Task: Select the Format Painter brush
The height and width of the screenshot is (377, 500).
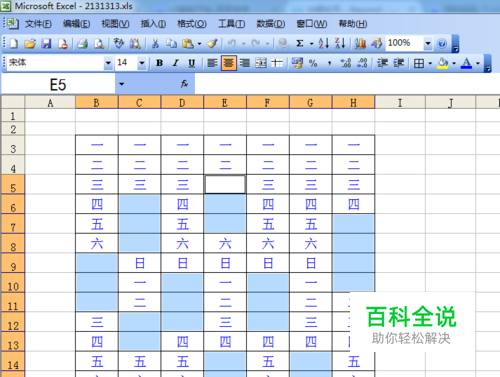Action: coord(212,43)
